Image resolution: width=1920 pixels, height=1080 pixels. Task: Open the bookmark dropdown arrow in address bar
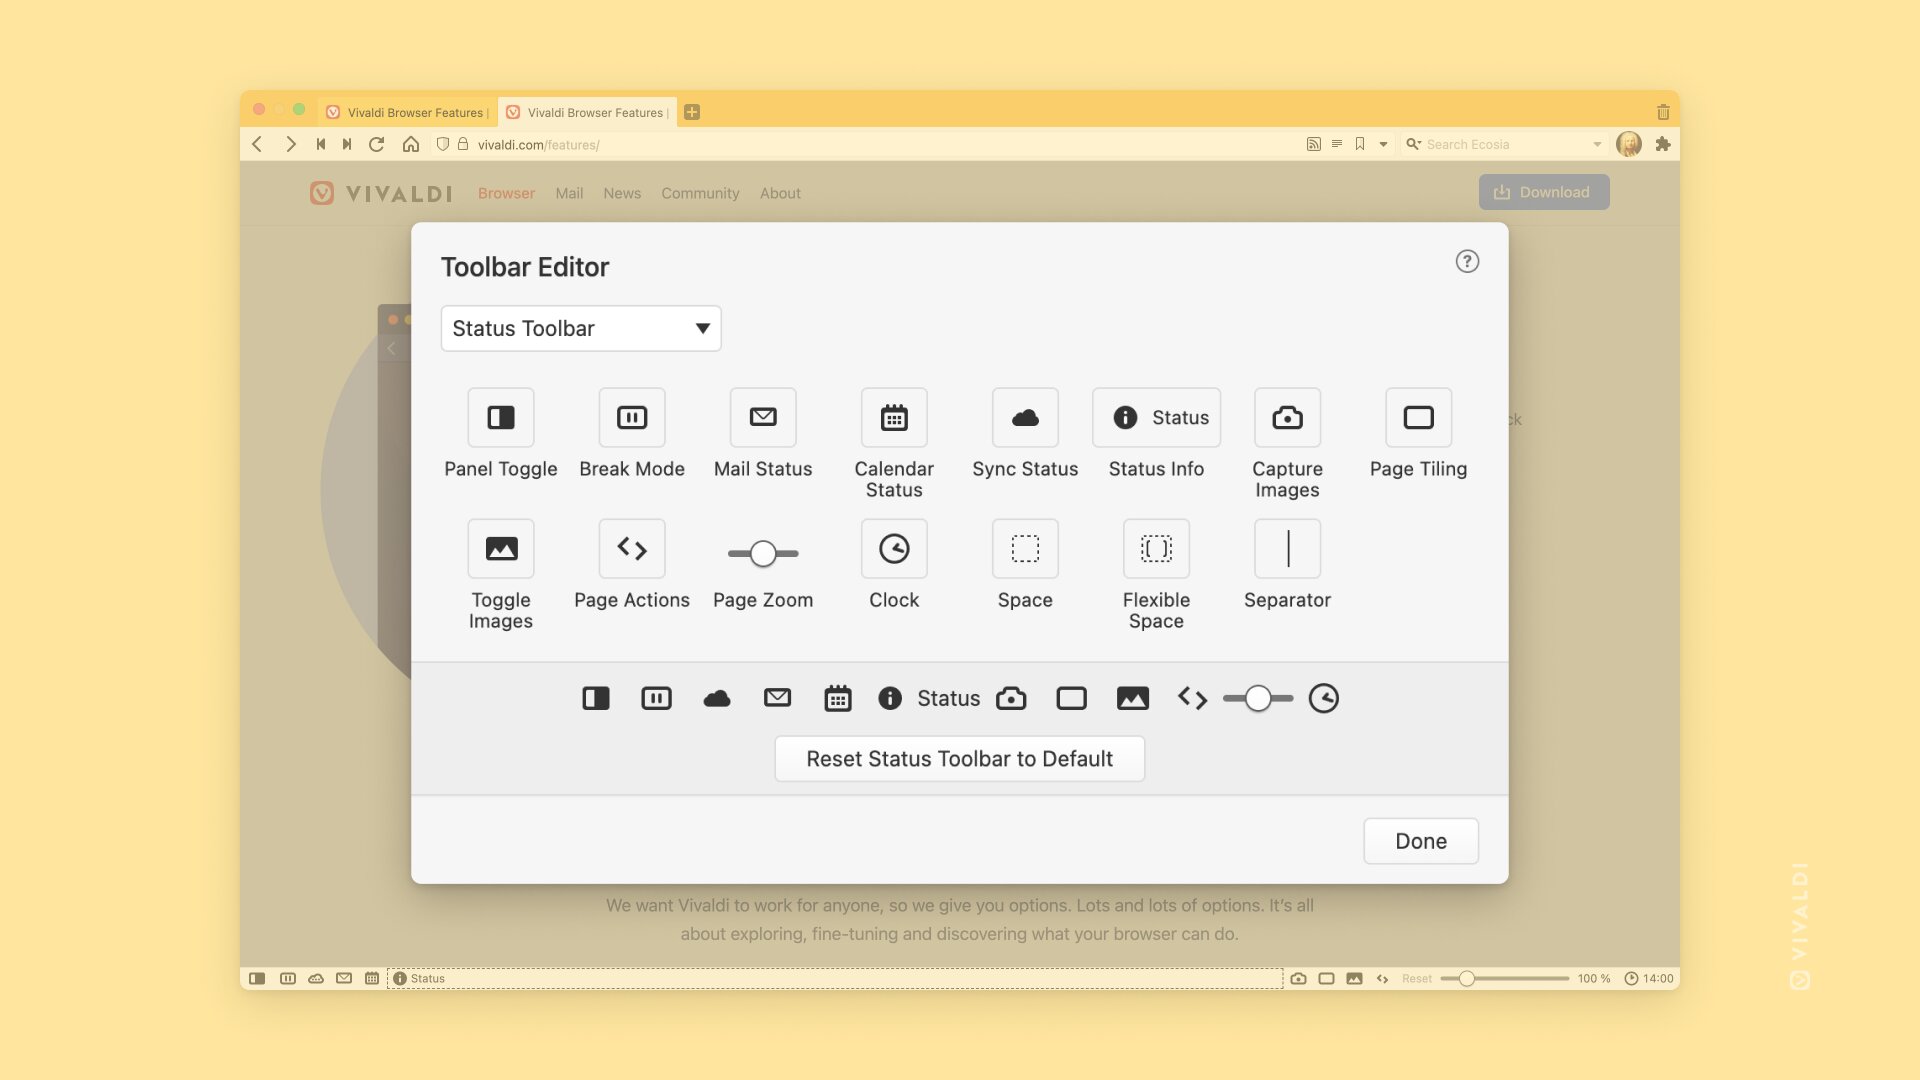pos(1383,144)
